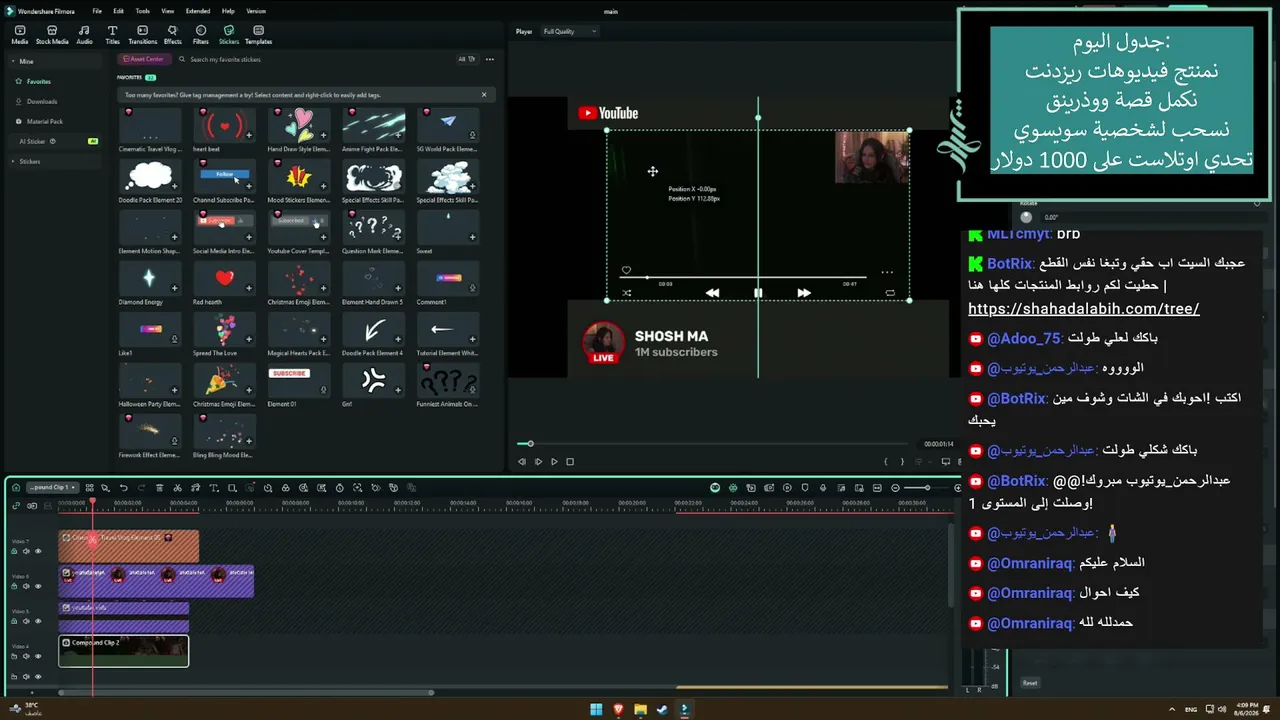Switch to the Filters tab
Image resolution: width=1280 pixels, height=720 pixels.
click(x=200, y=35)
